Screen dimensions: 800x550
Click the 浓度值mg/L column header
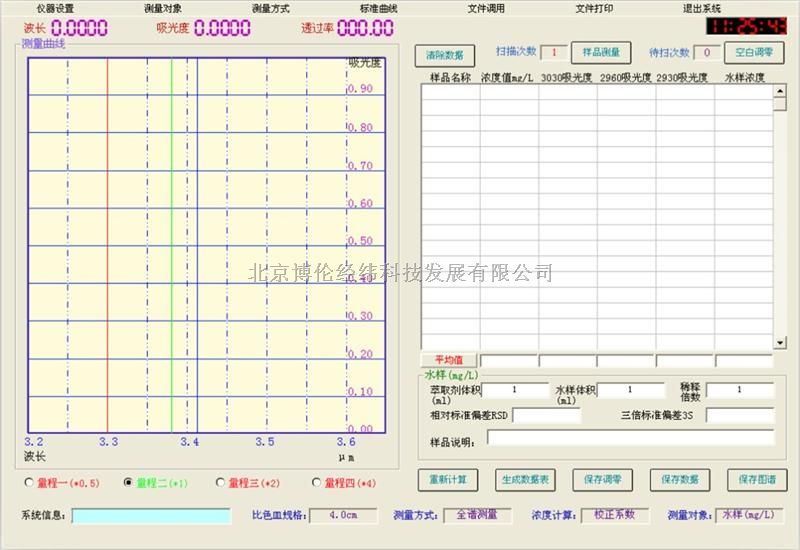[507, 78]
